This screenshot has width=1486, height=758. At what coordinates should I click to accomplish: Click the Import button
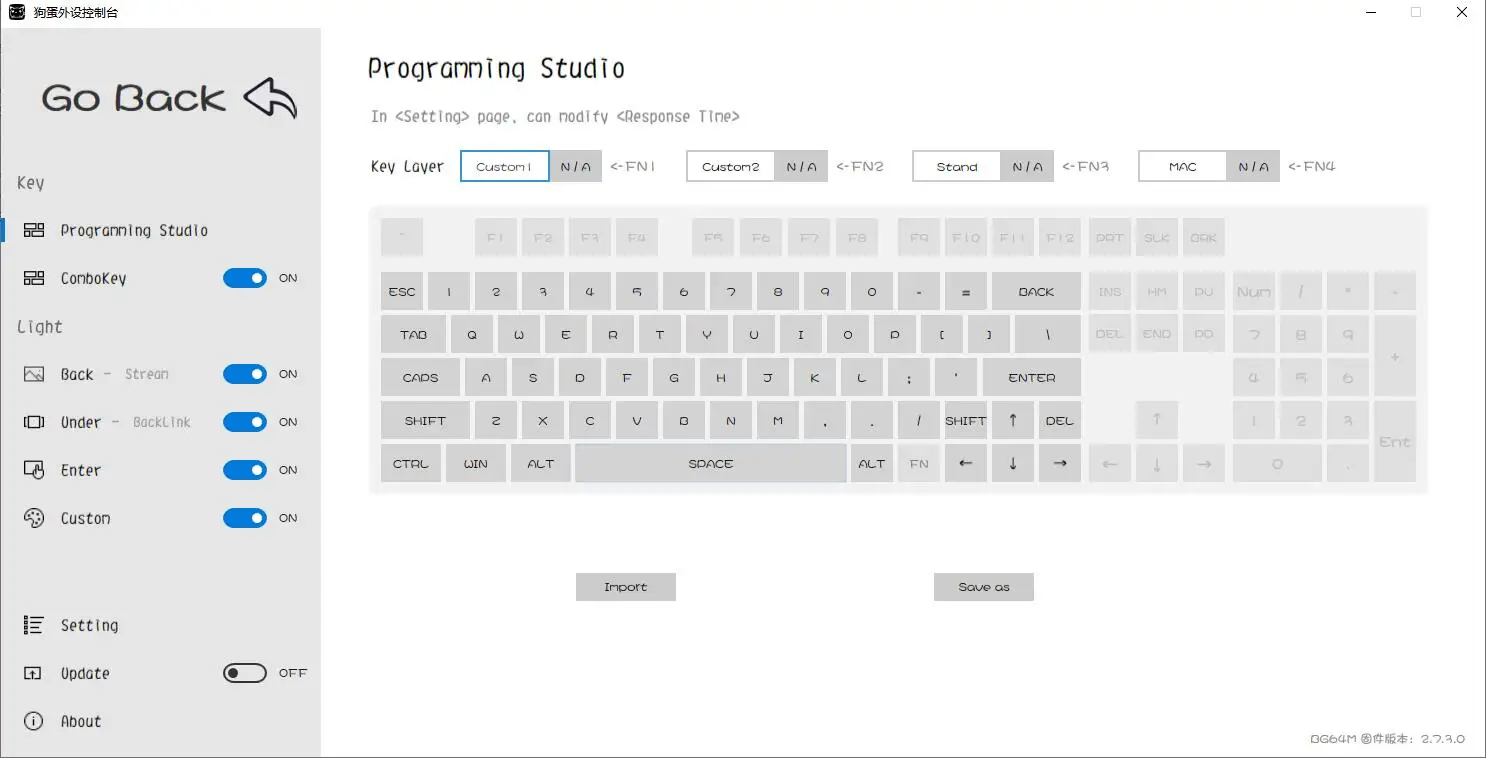pos(626,587)
